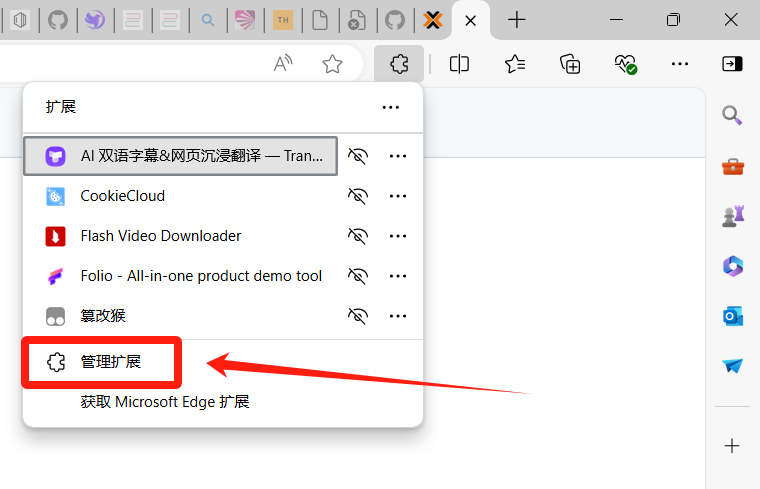Add page to favorites with star icon

pyautogui.click(x=332, y=64)
